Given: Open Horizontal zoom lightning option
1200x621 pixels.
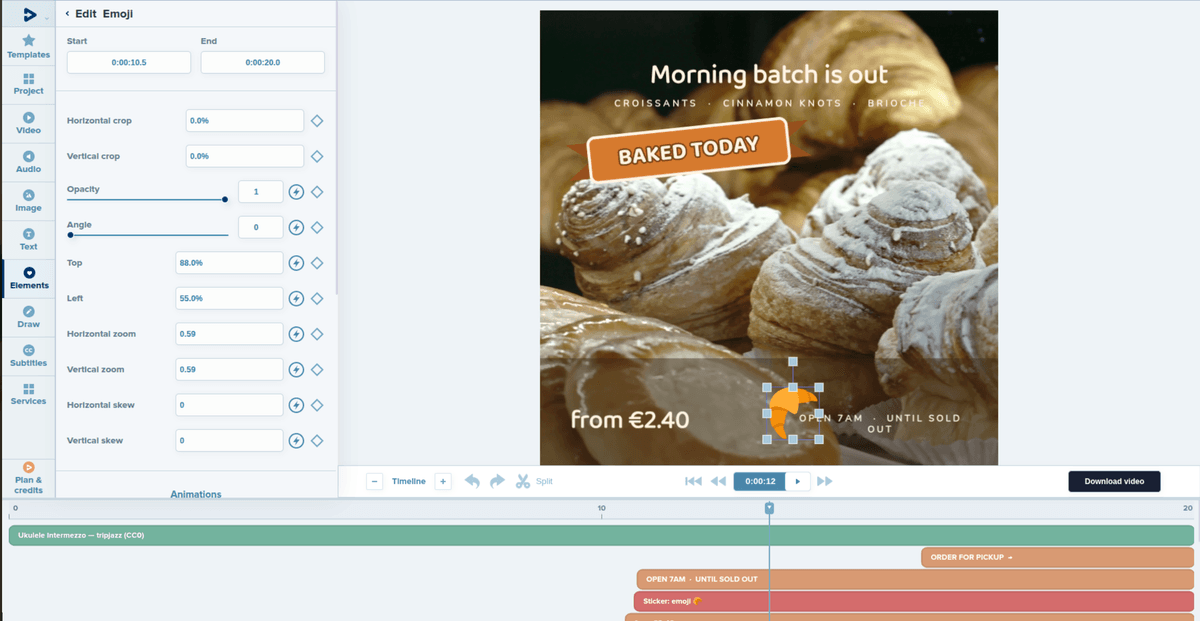Looking at the screenshot, I should click(296, 334).
